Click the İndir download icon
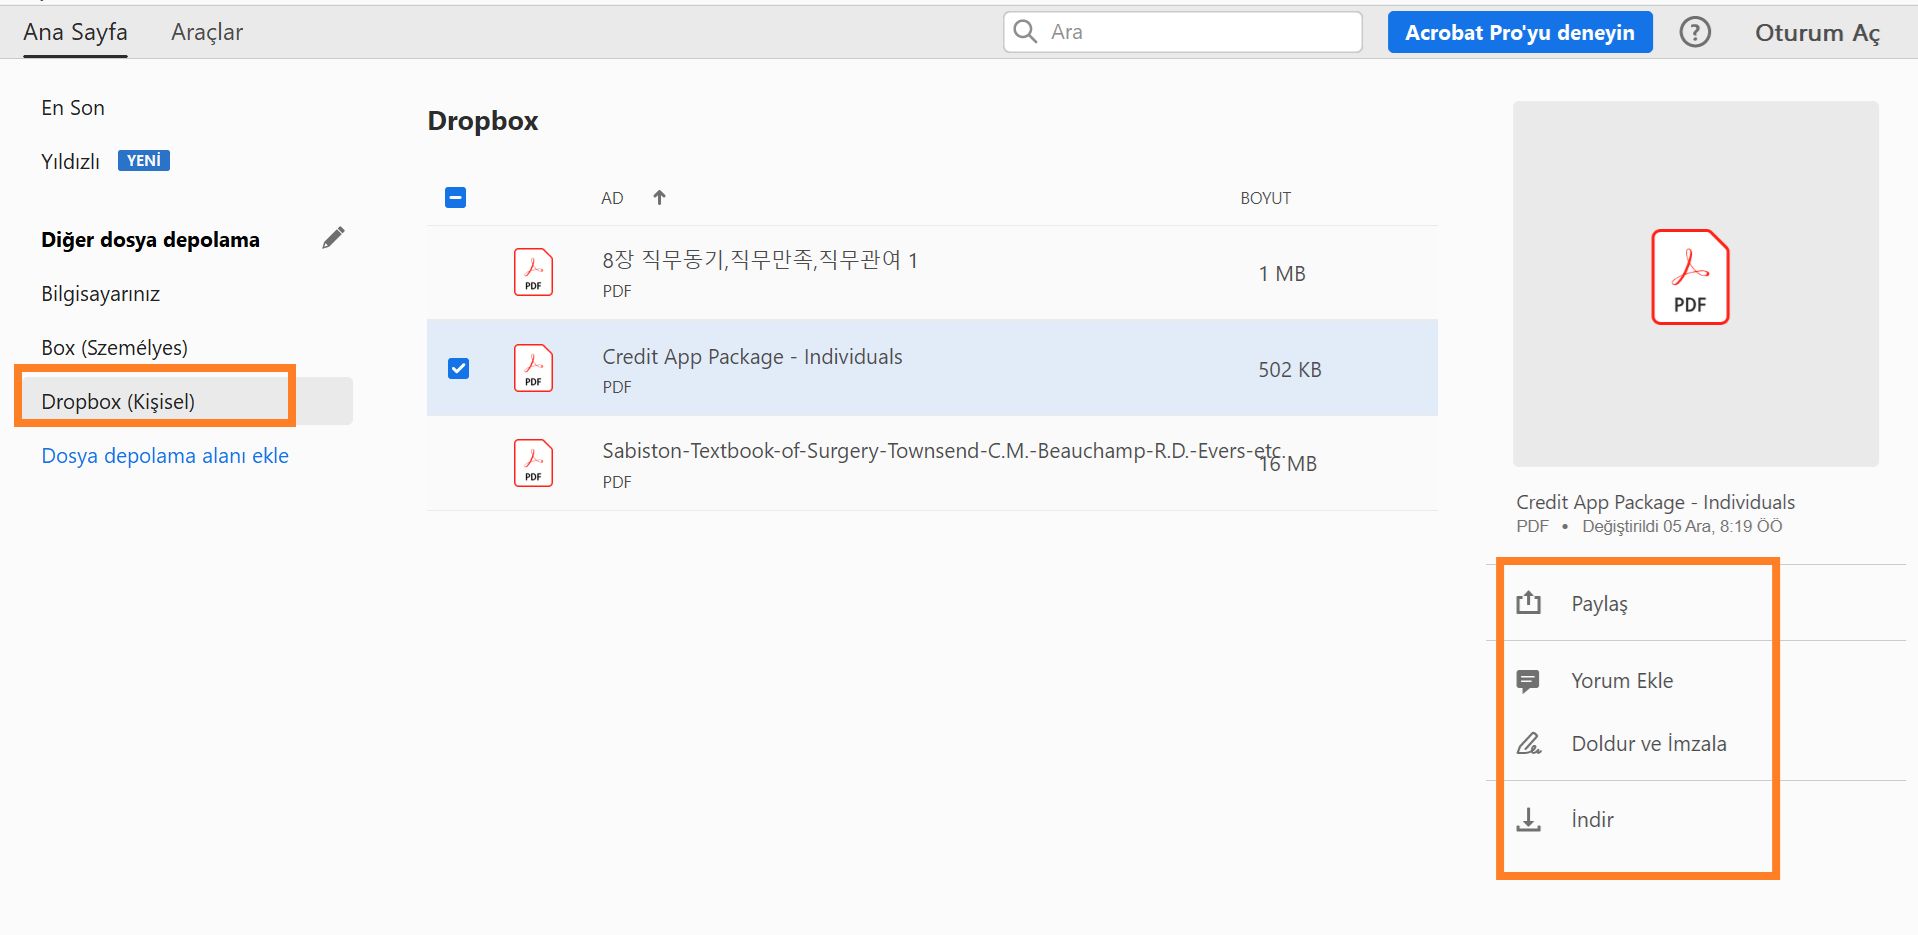Screen dimensions: 1918x935 point(1529,819)
